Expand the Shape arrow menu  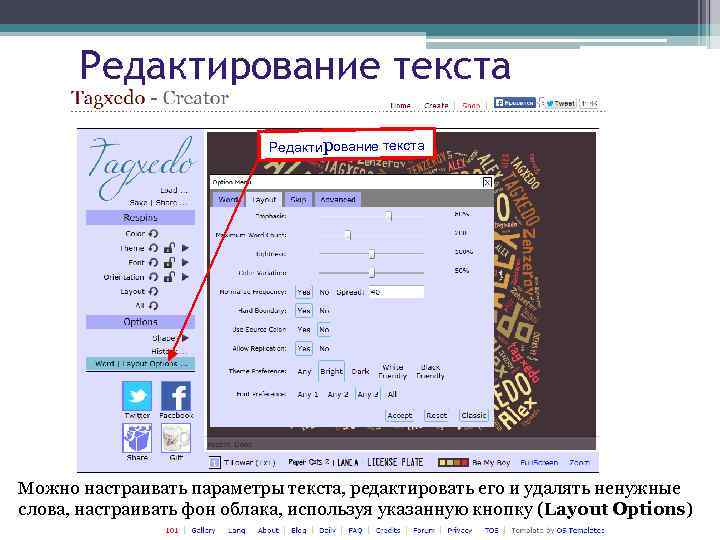point(186,338)
